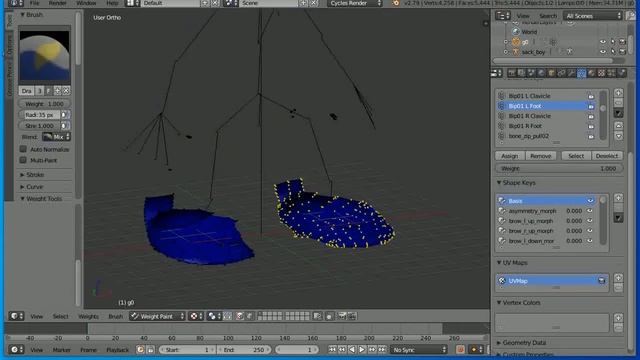Open the Scene properties tab
Viewport: 640px width, 360px height.
pyautogui.click(x=531, y=73)
